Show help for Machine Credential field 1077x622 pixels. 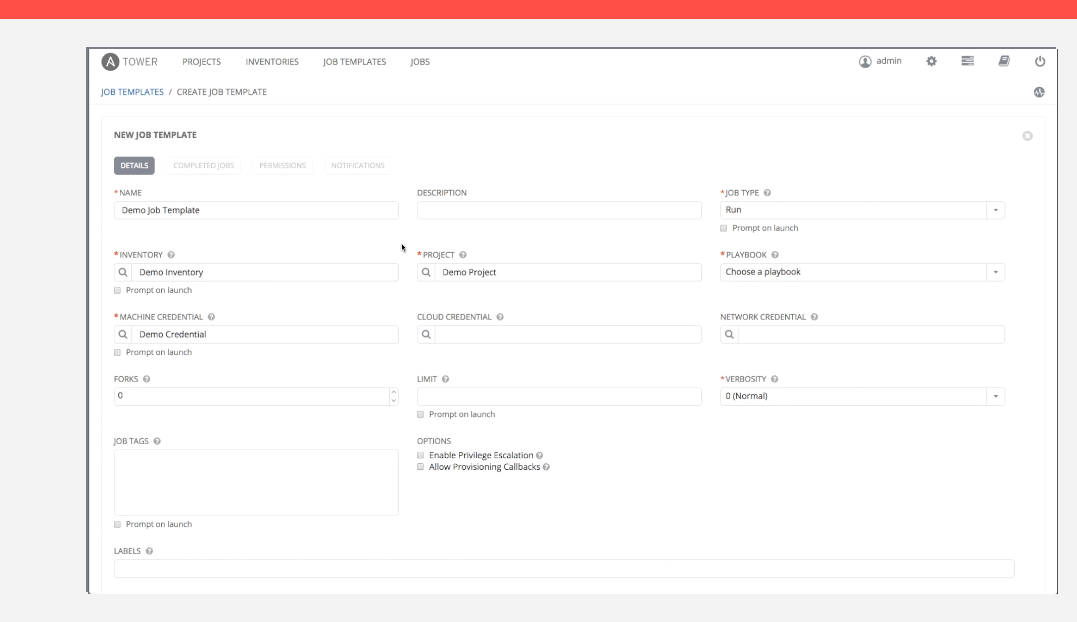tap(212, 317)
